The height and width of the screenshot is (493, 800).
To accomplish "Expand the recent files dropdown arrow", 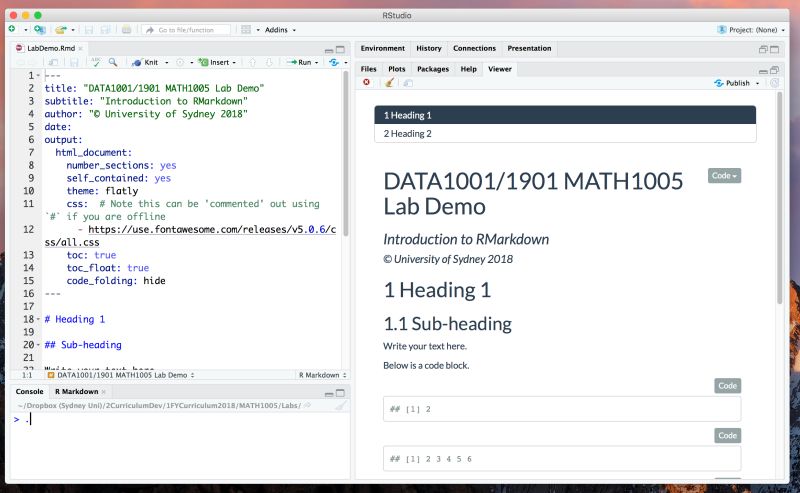I will pyautogui.click(x=73, y=30).
